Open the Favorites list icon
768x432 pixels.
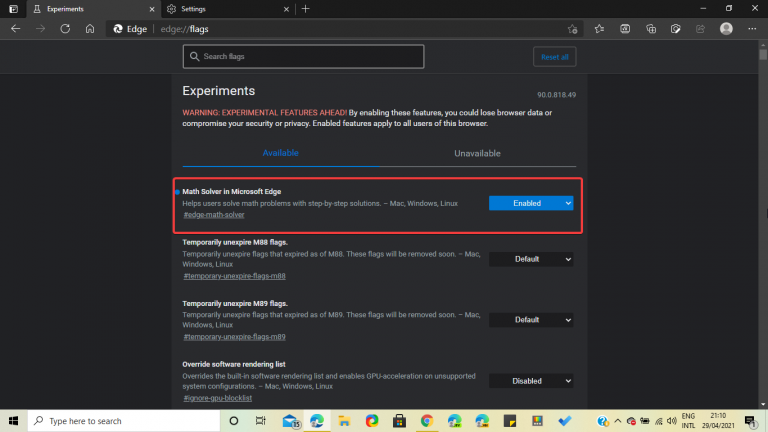pos(600,29)
